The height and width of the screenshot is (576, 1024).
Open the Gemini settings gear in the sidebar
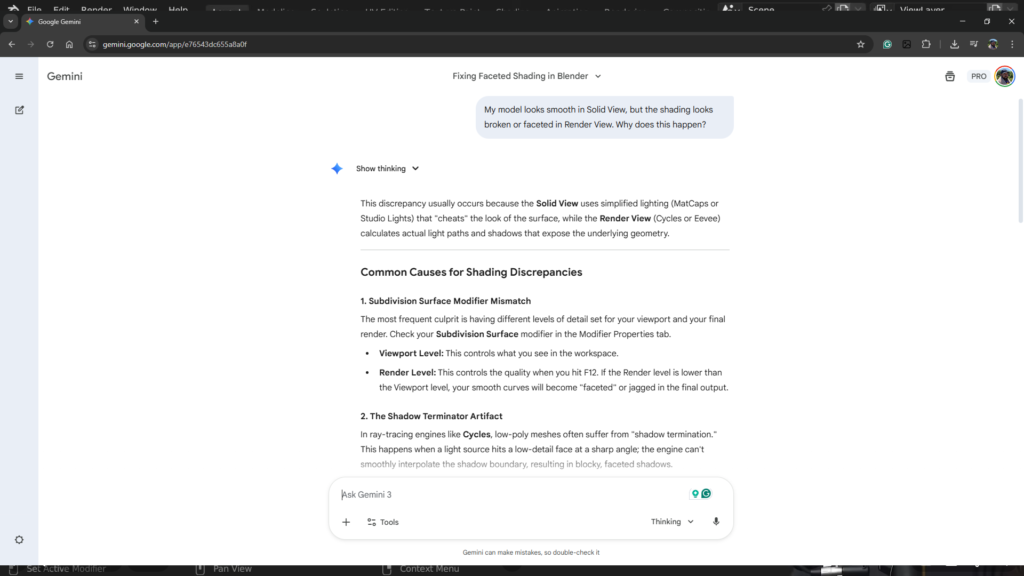(19, 540)
